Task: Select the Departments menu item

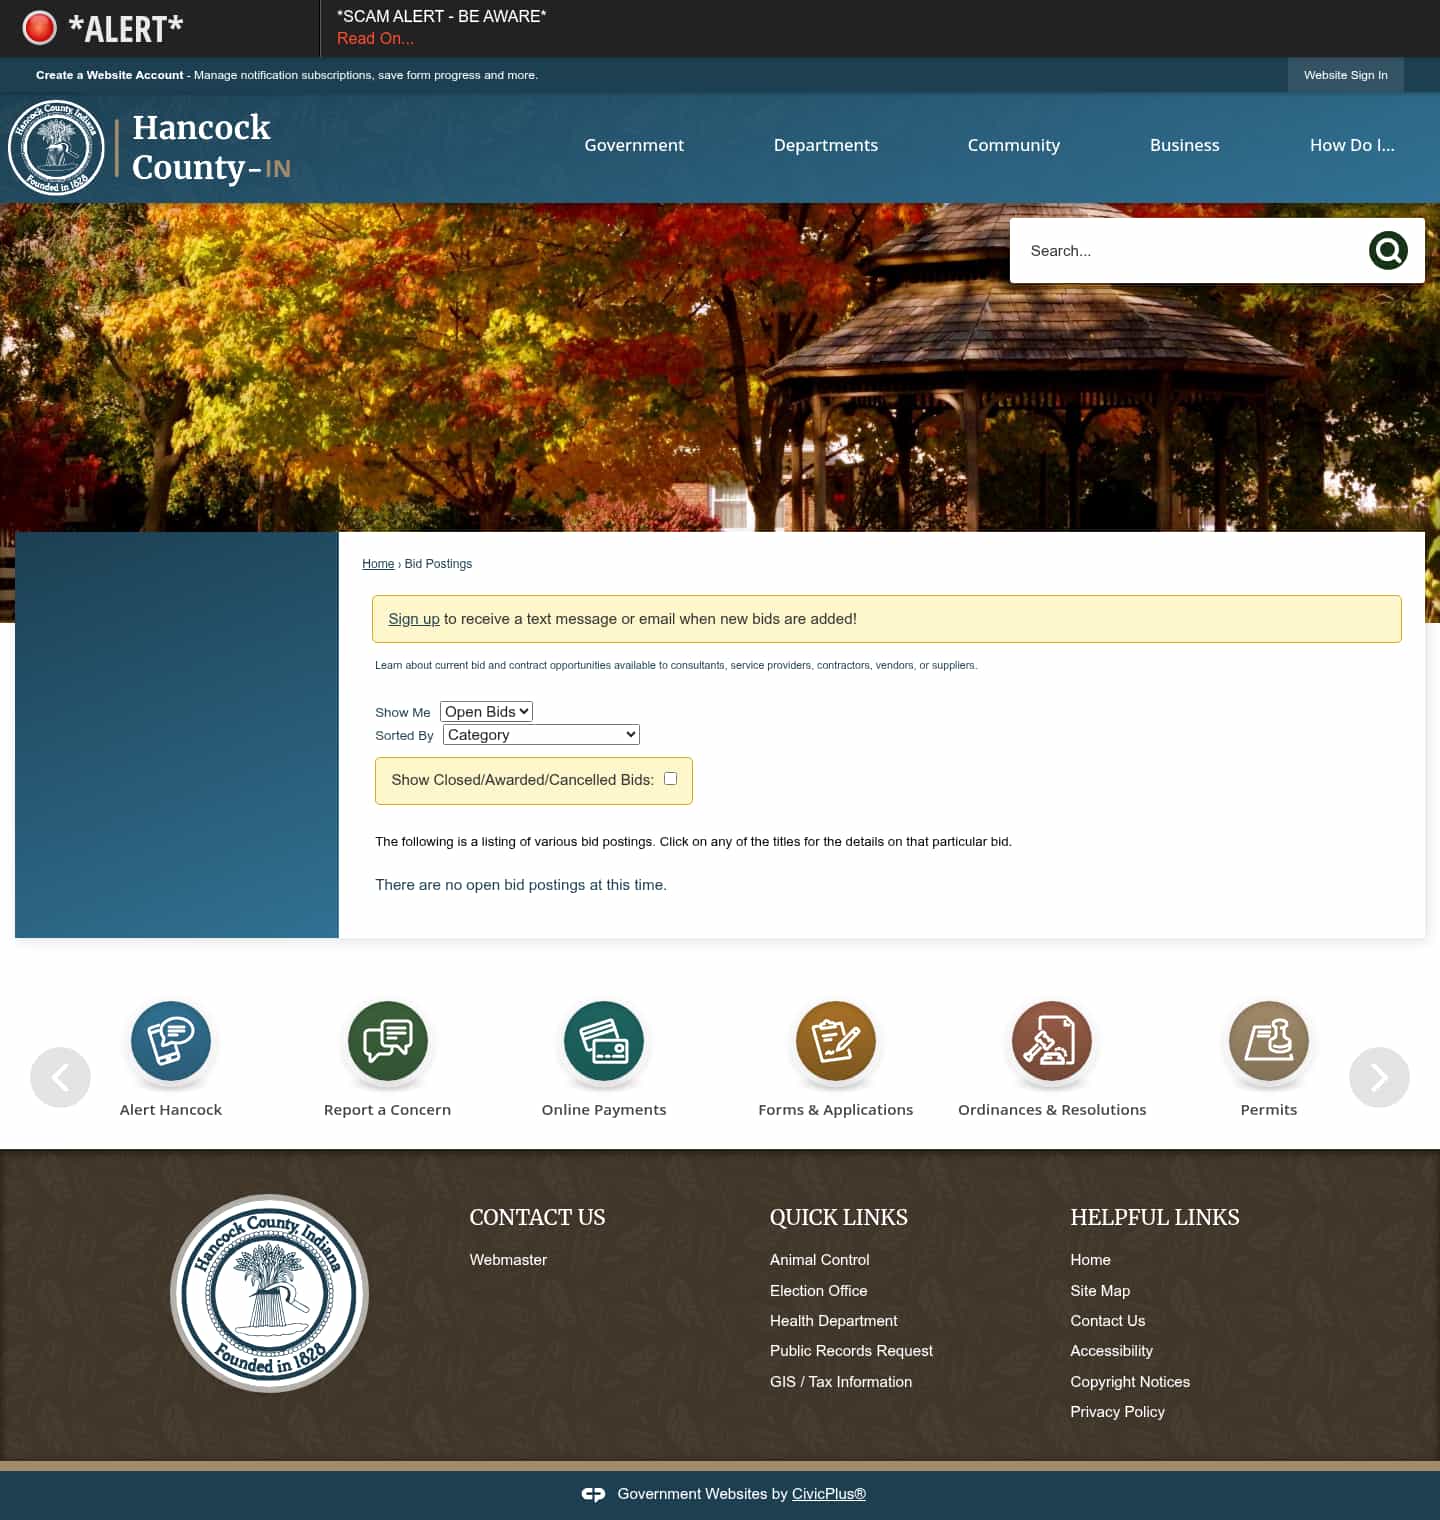Action: point(825,145)
